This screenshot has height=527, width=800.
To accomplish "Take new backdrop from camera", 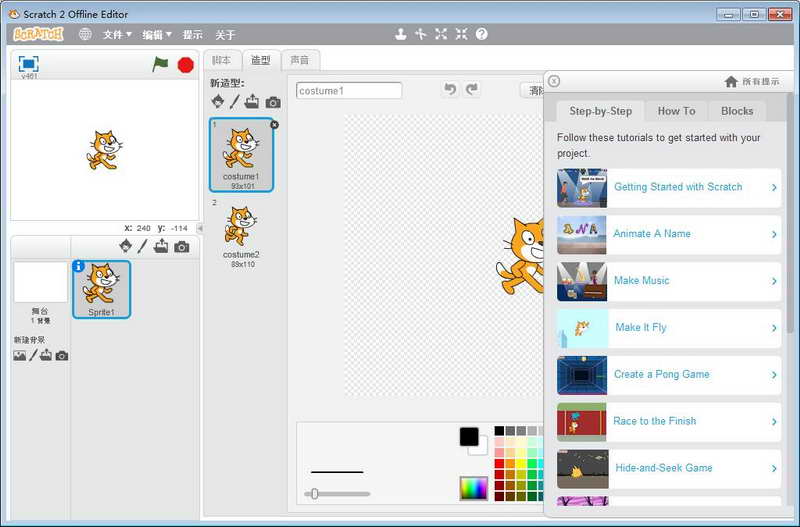I will (62, 356).
